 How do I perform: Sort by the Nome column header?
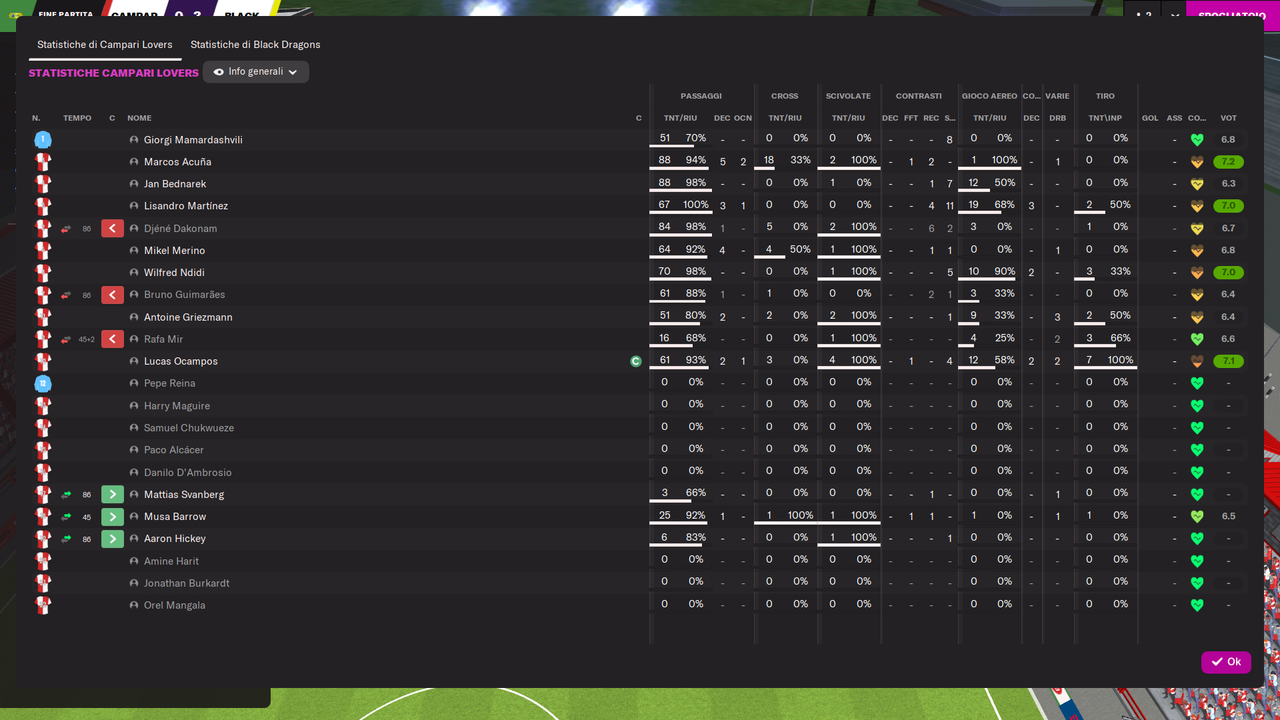coord(139,118)
